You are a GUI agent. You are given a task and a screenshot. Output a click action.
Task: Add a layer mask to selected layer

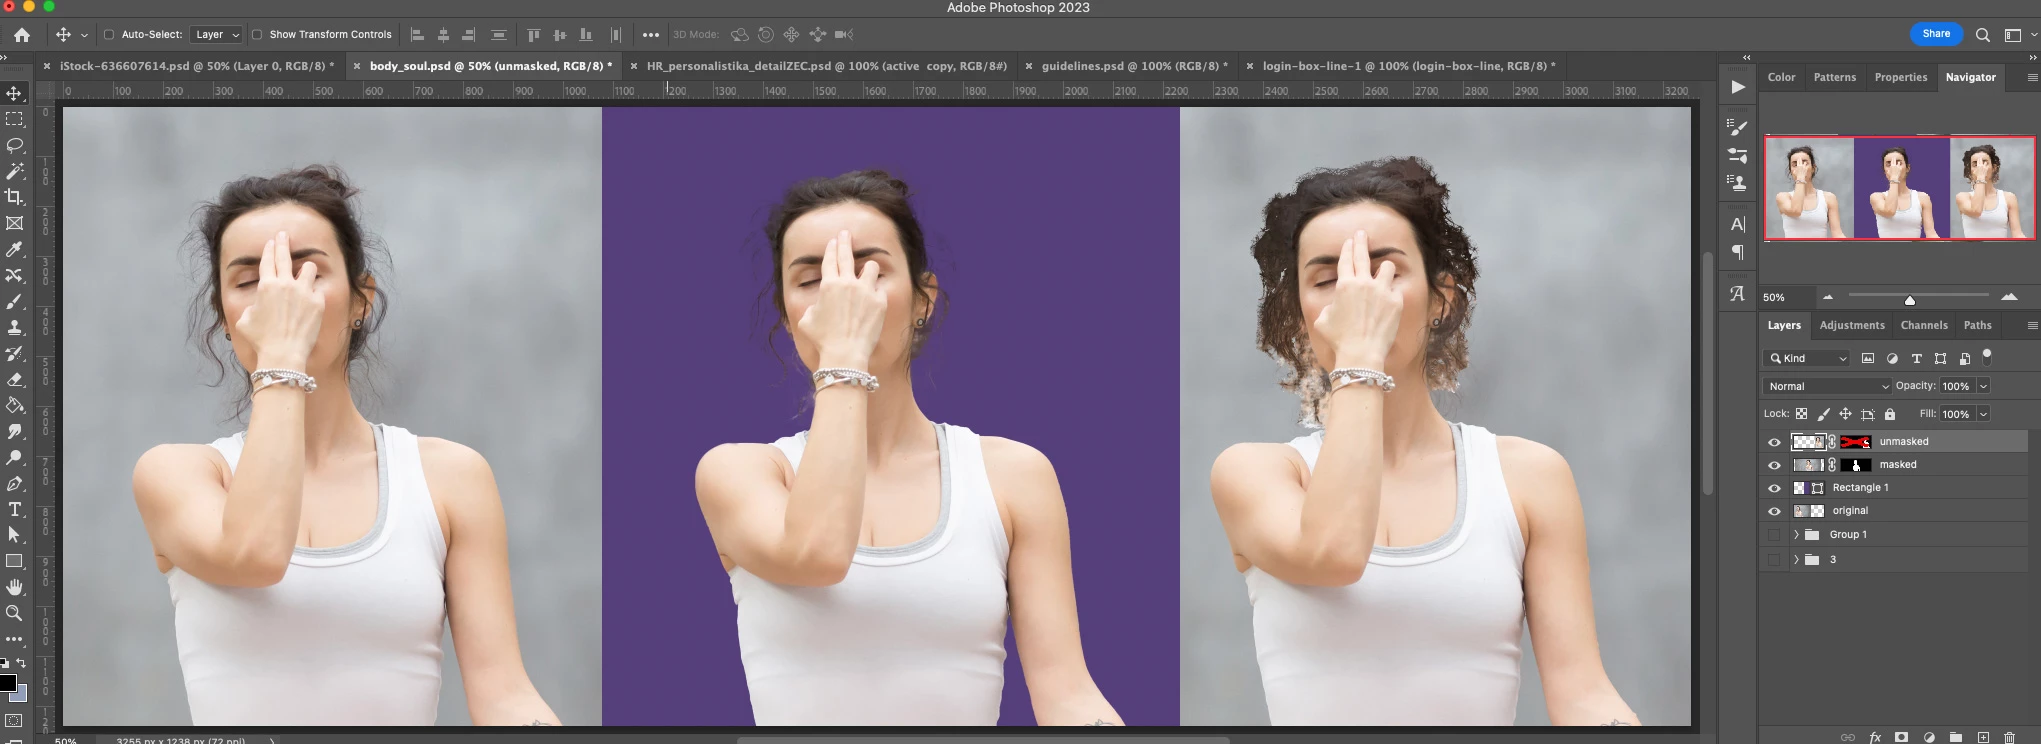click(1901, 737)
